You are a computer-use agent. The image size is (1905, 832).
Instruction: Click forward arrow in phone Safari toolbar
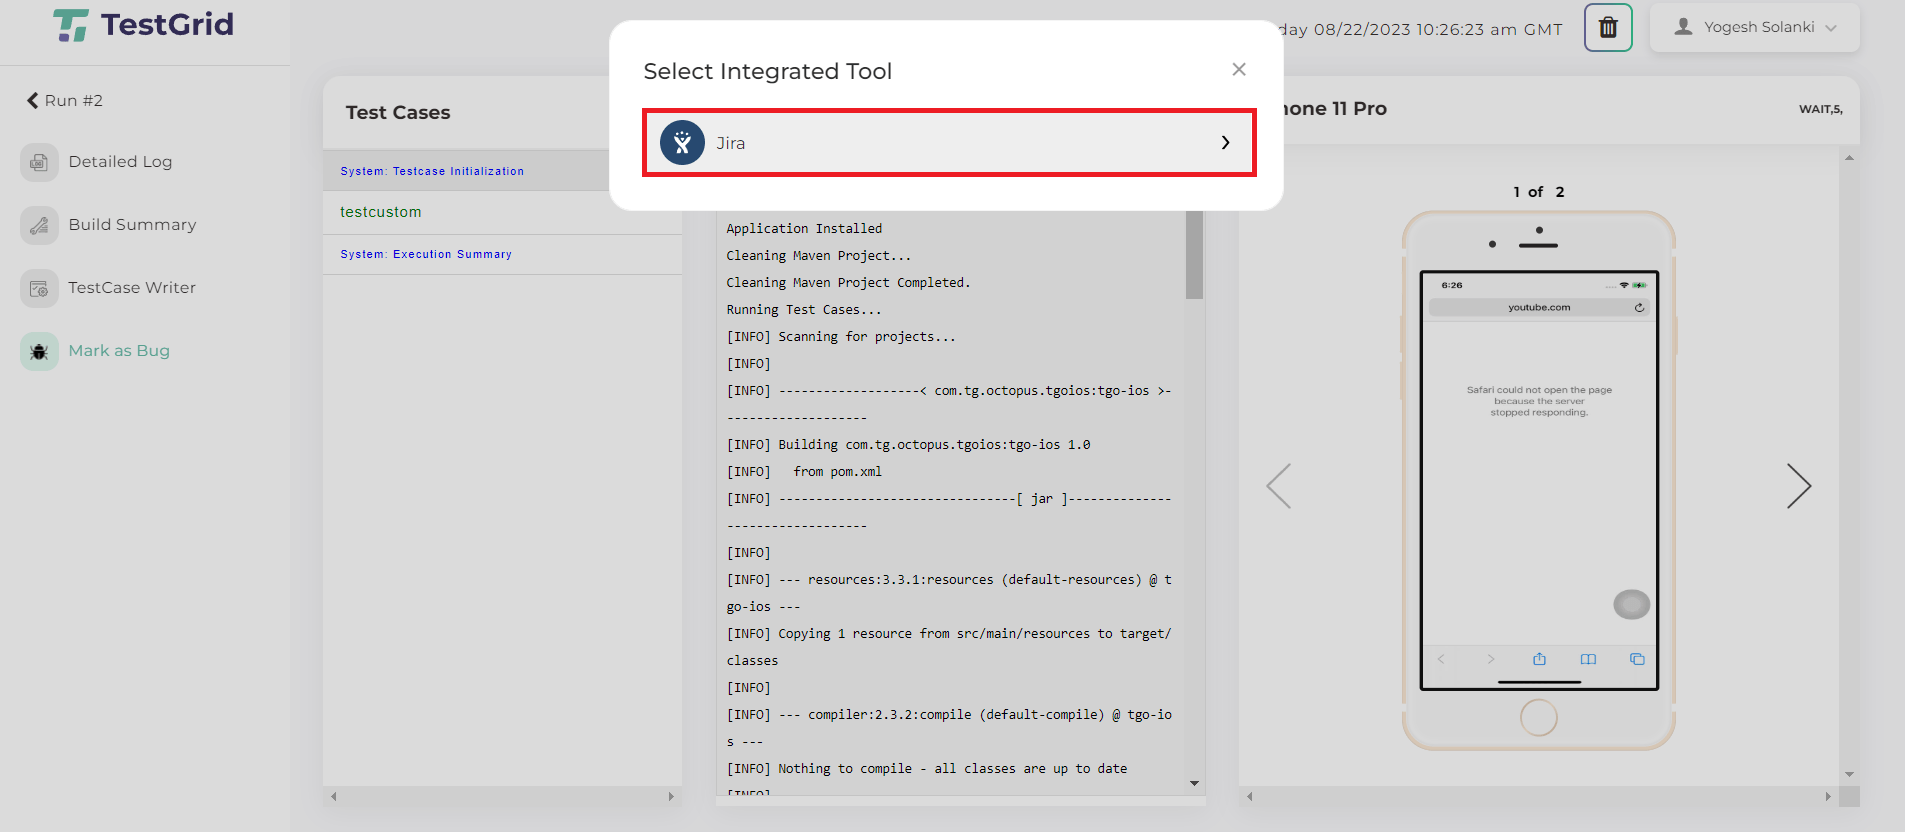pyautogui.click(x=1491, y=659)
